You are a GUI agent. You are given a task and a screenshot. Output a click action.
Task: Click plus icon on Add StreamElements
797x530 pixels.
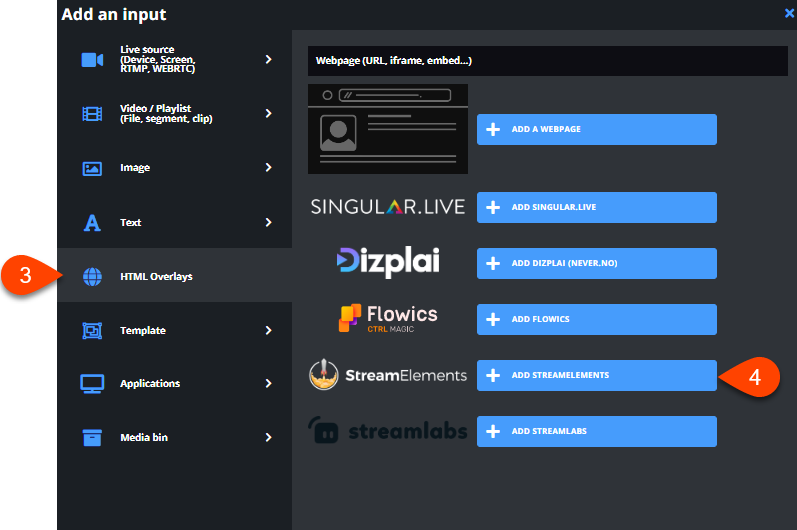pyautogui.click(x=493, y=375)
